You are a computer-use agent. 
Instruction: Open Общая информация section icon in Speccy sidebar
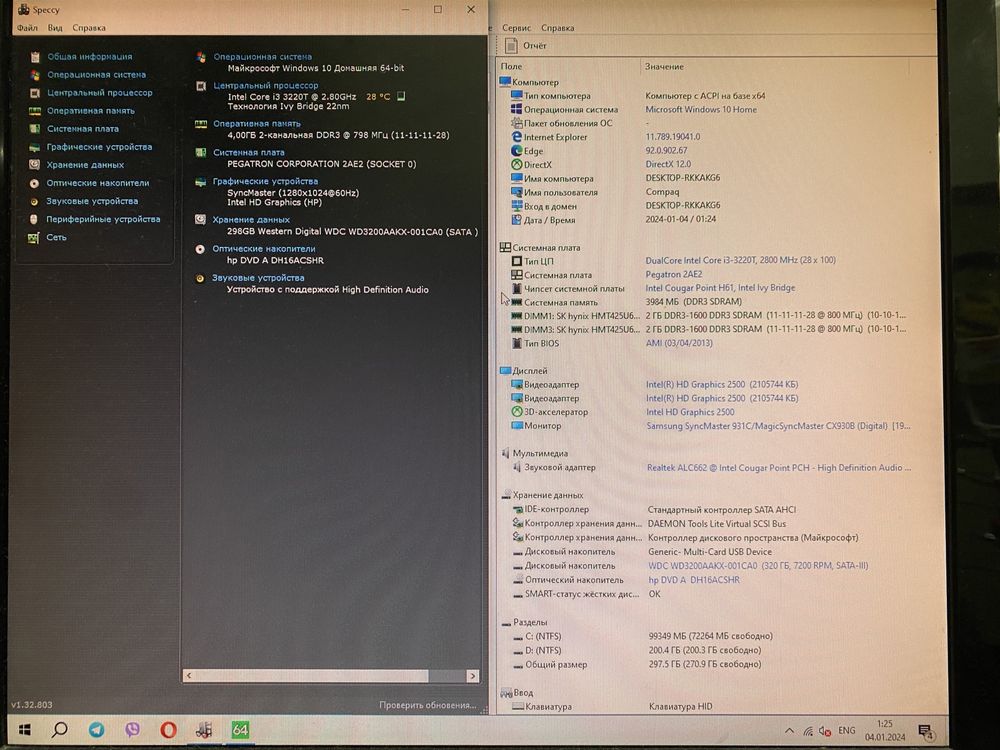[35, 57]
